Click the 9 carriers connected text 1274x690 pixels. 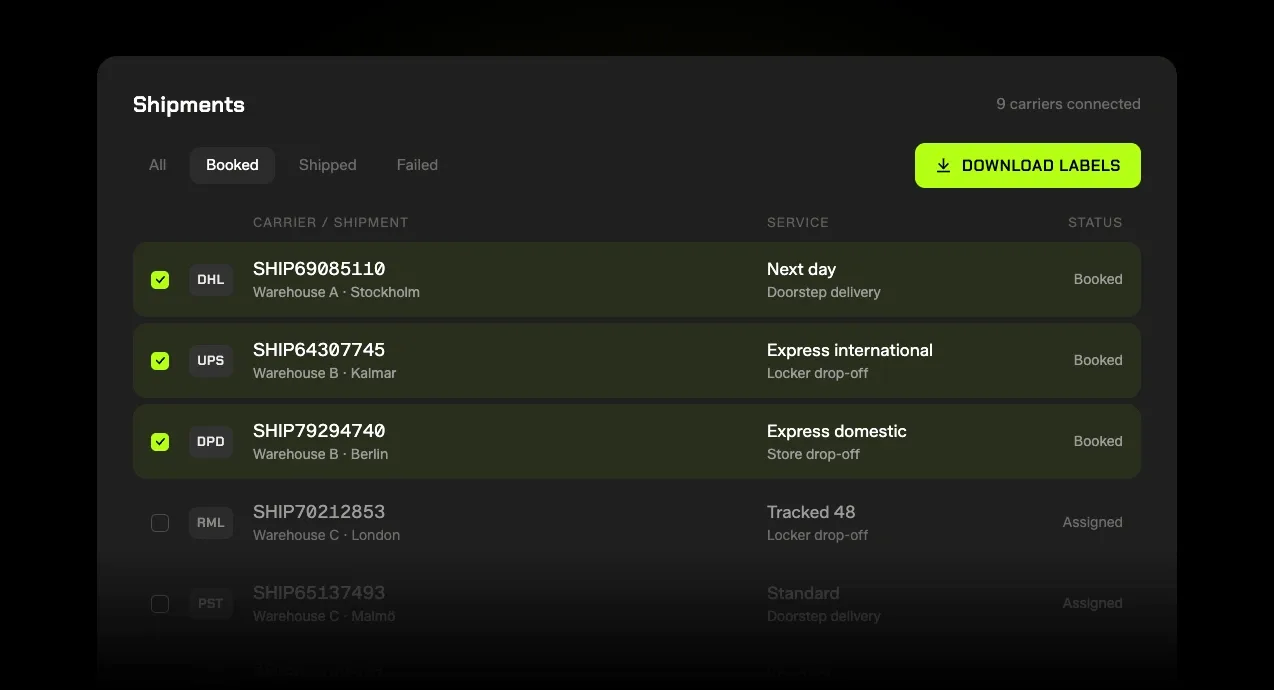1068,104
